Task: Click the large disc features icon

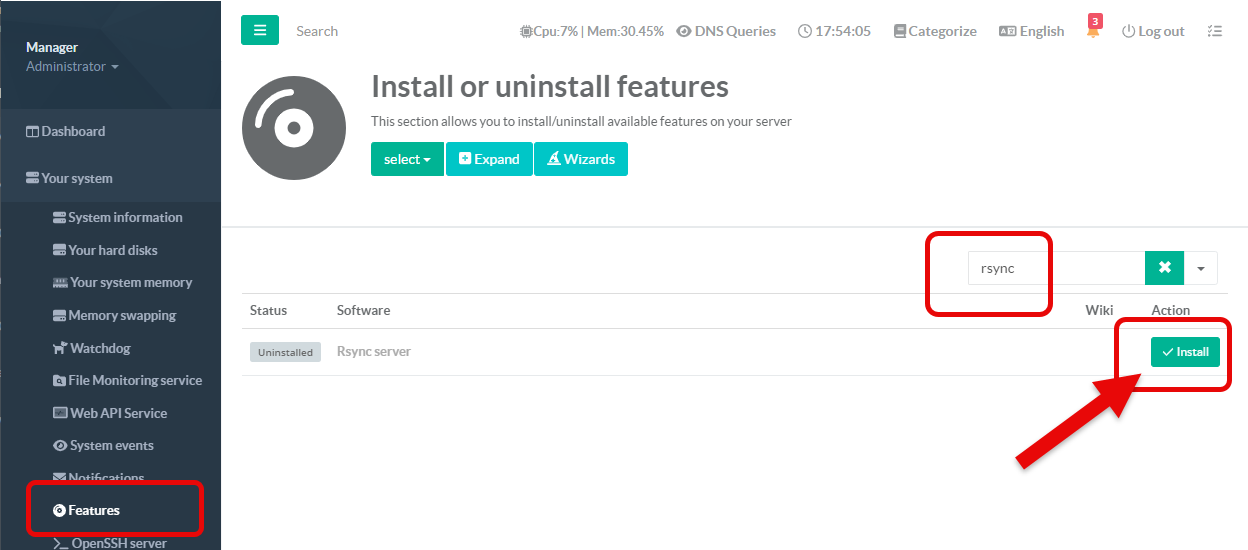Action: 292,128
